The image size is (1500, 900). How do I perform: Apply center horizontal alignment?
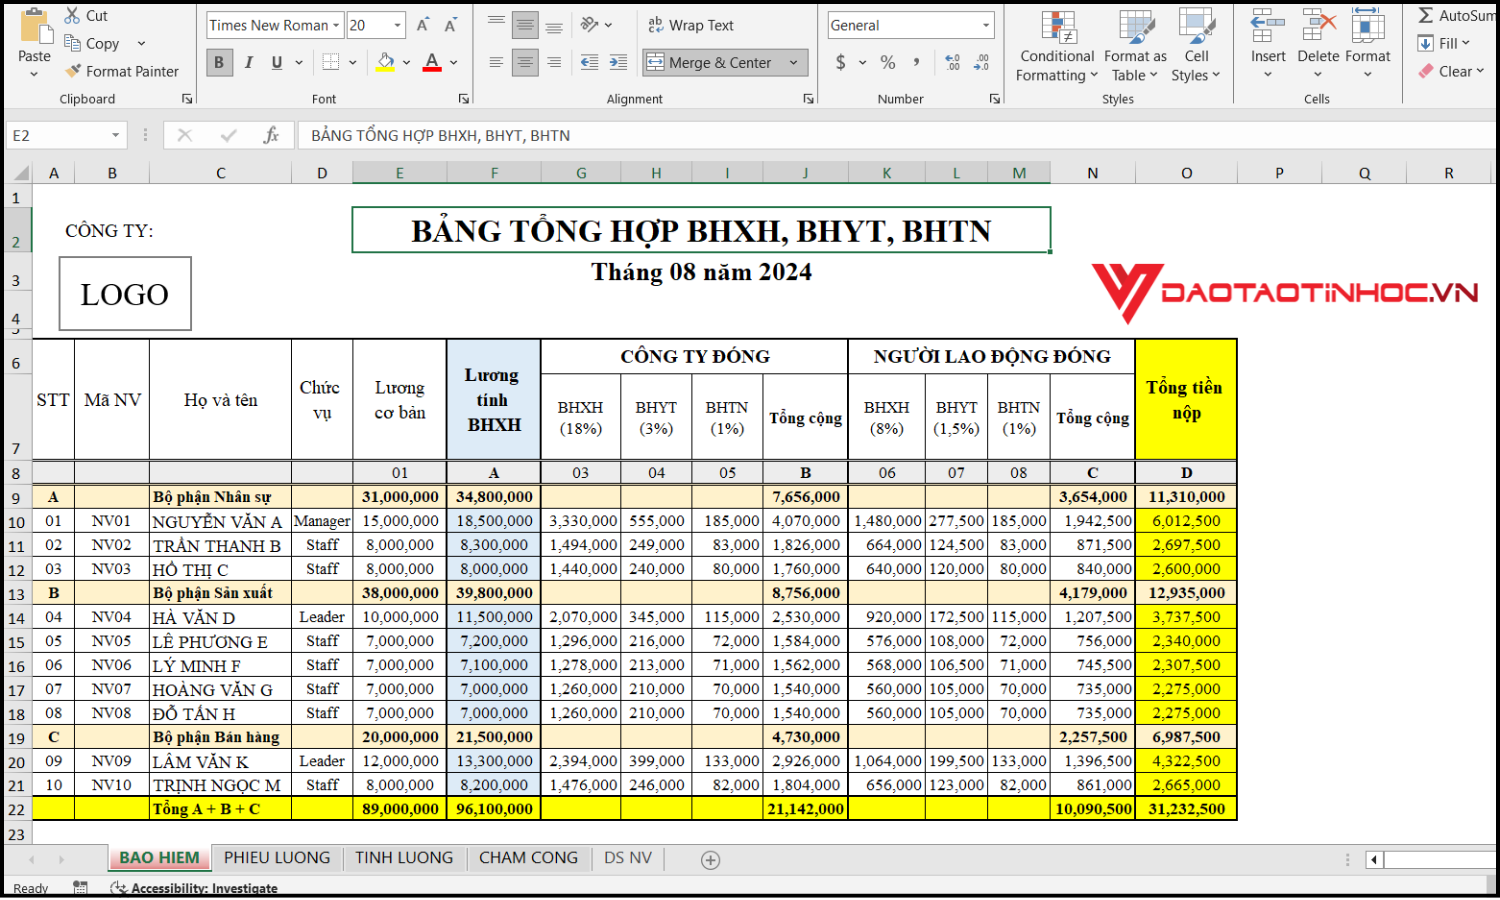(x=525, y=62)
